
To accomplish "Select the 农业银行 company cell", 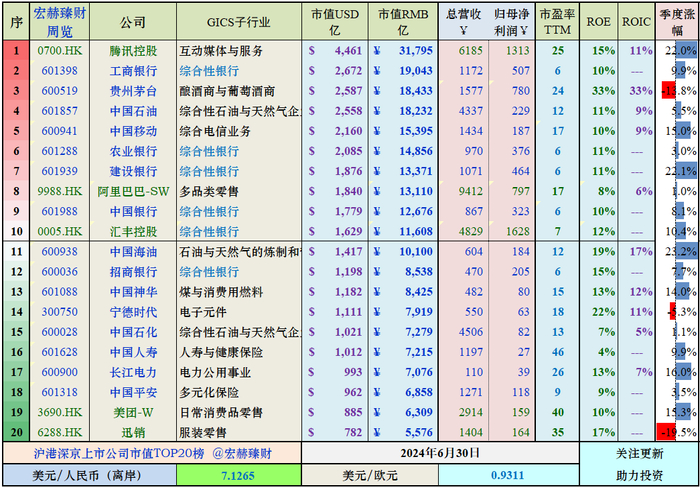I will 133,151.
